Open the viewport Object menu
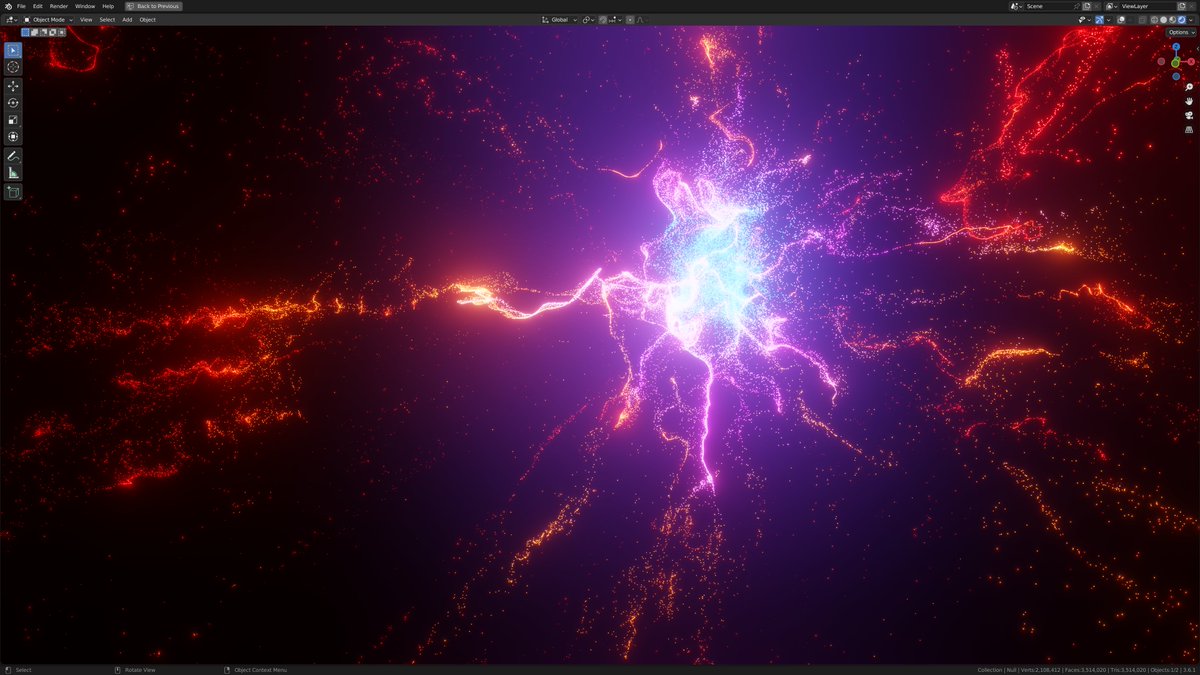Screen dimensions: 1200x675 coord(147,19)
